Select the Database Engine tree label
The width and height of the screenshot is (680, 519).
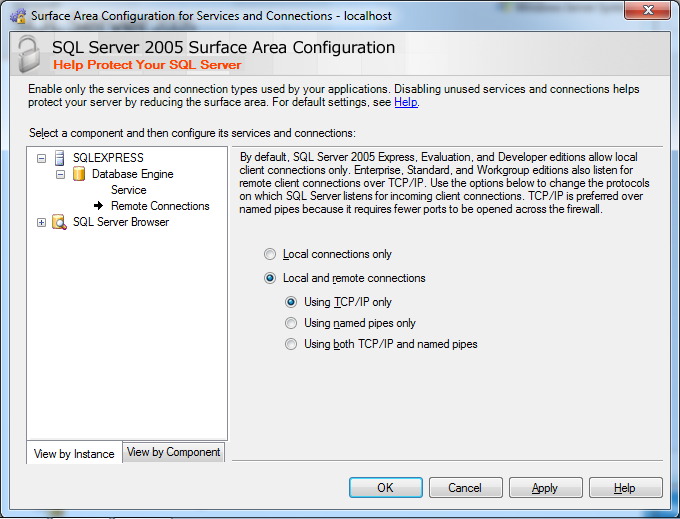click(132, 174)
